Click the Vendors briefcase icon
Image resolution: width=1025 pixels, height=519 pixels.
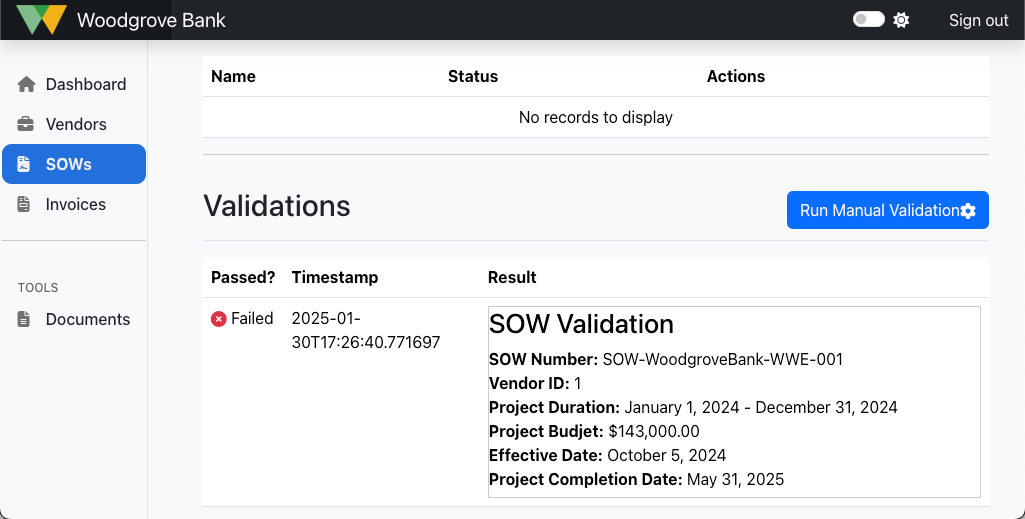[26, 125]
